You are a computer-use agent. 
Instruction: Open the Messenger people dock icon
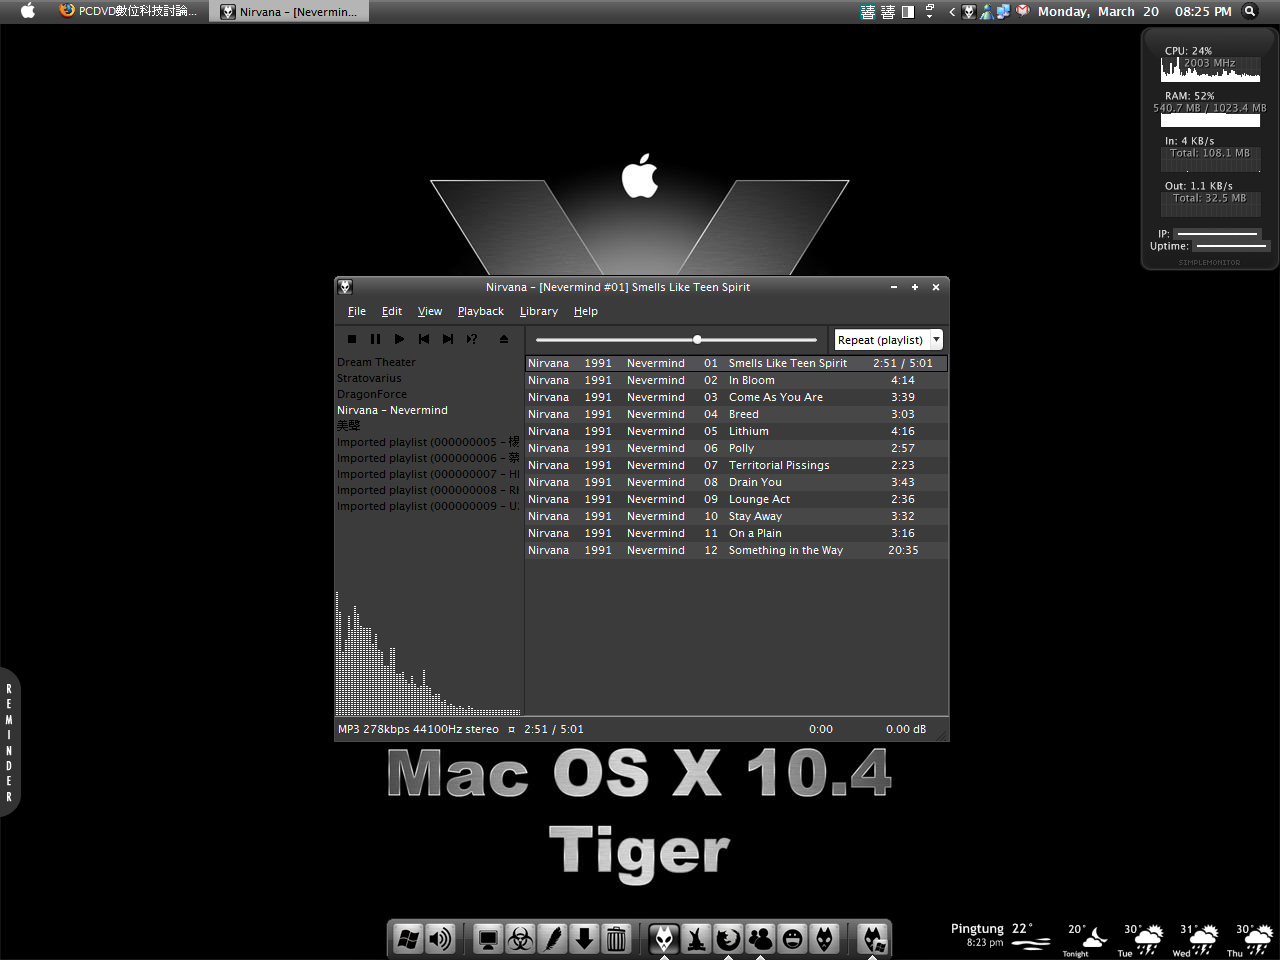pyautogui.click(x=760, y=939)
